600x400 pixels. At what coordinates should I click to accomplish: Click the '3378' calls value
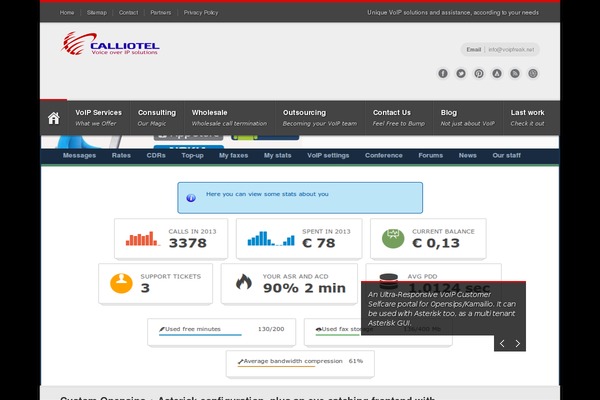[x=188, y=243]
